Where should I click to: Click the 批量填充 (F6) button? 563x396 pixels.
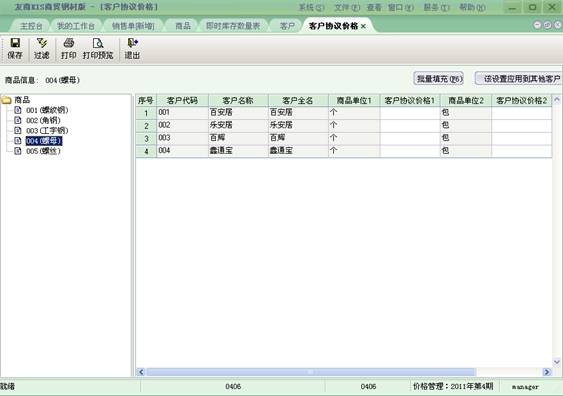[439, 79]
